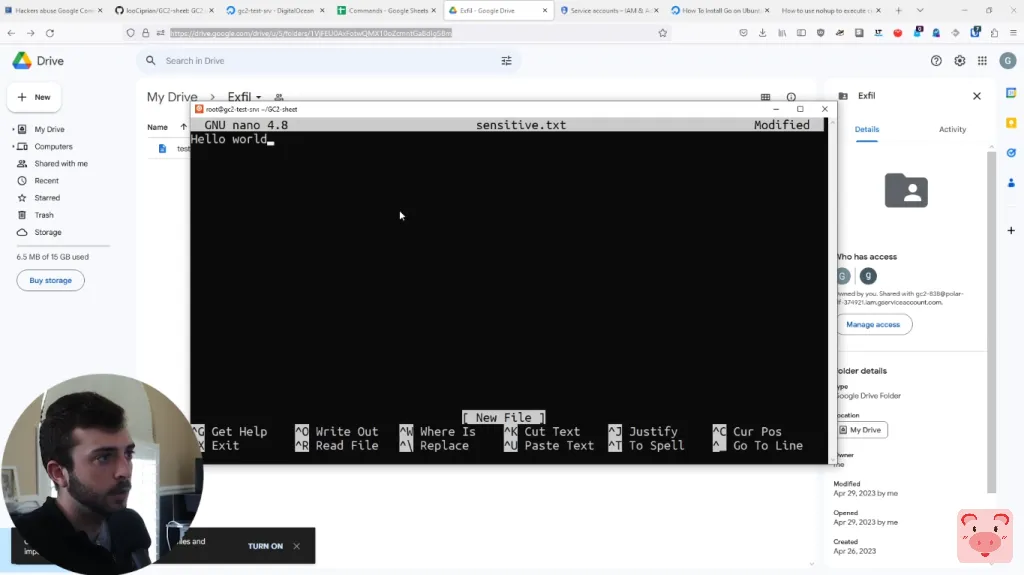Image resolution: width=1024 pixels, height=575 pixels.
Task: Go to My Drive via breadcrumb
Action: point(172,97)
